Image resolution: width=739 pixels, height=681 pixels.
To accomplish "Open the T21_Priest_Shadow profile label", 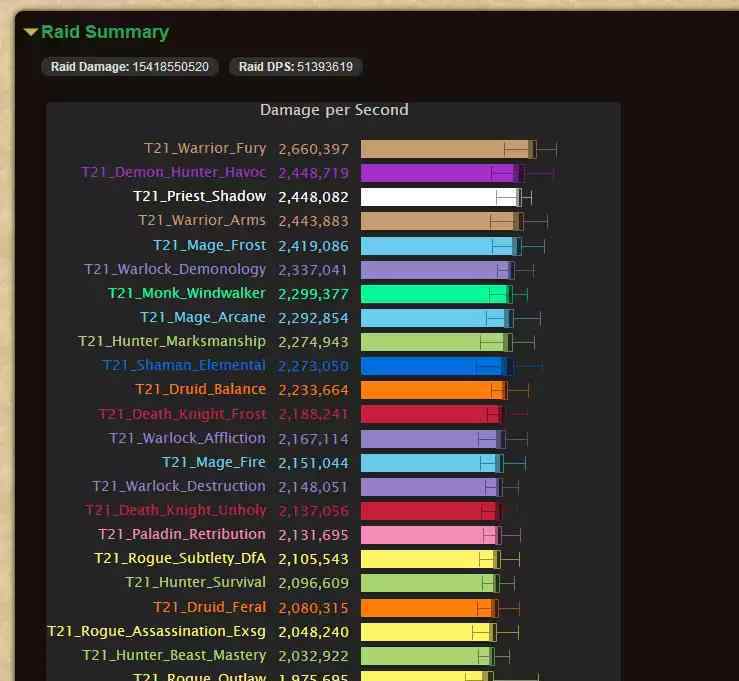I will [200, 197].
